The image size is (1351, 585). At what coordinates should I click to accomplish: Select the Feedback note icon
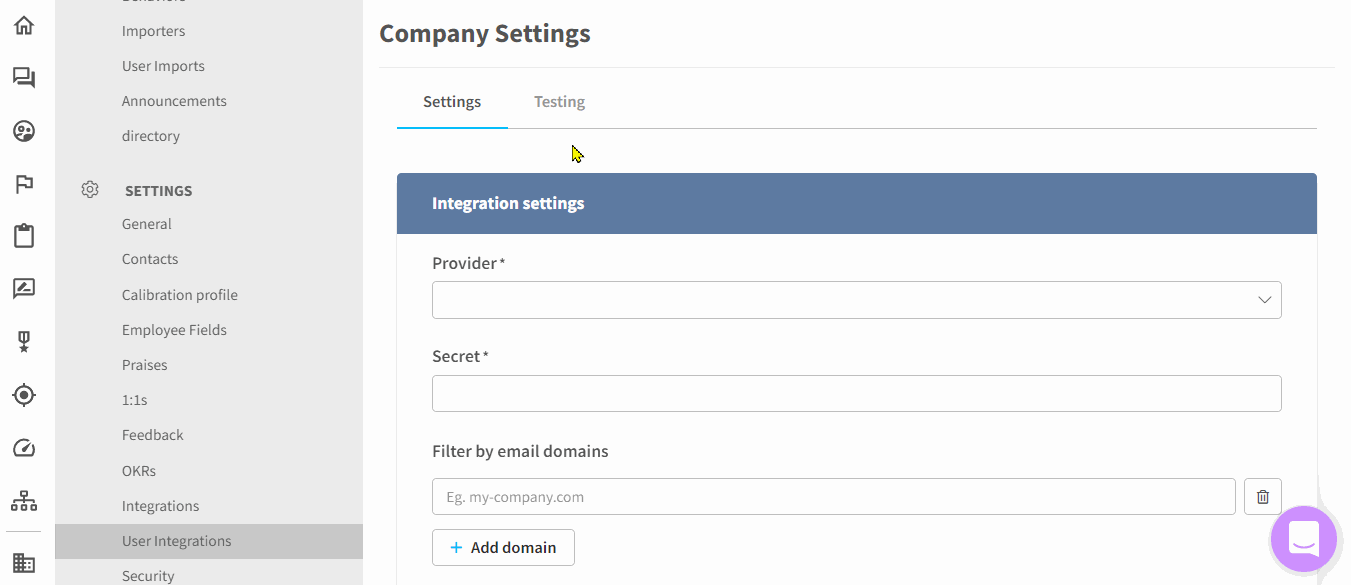point(23,288)
